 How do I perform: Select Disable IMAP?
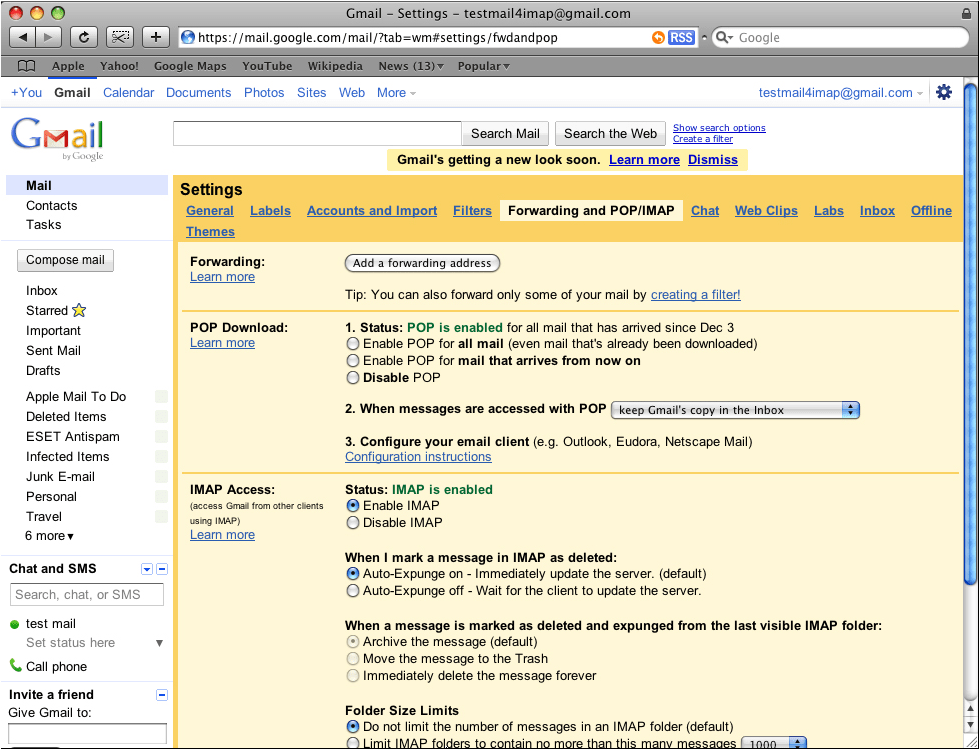(x=353, y=523)
